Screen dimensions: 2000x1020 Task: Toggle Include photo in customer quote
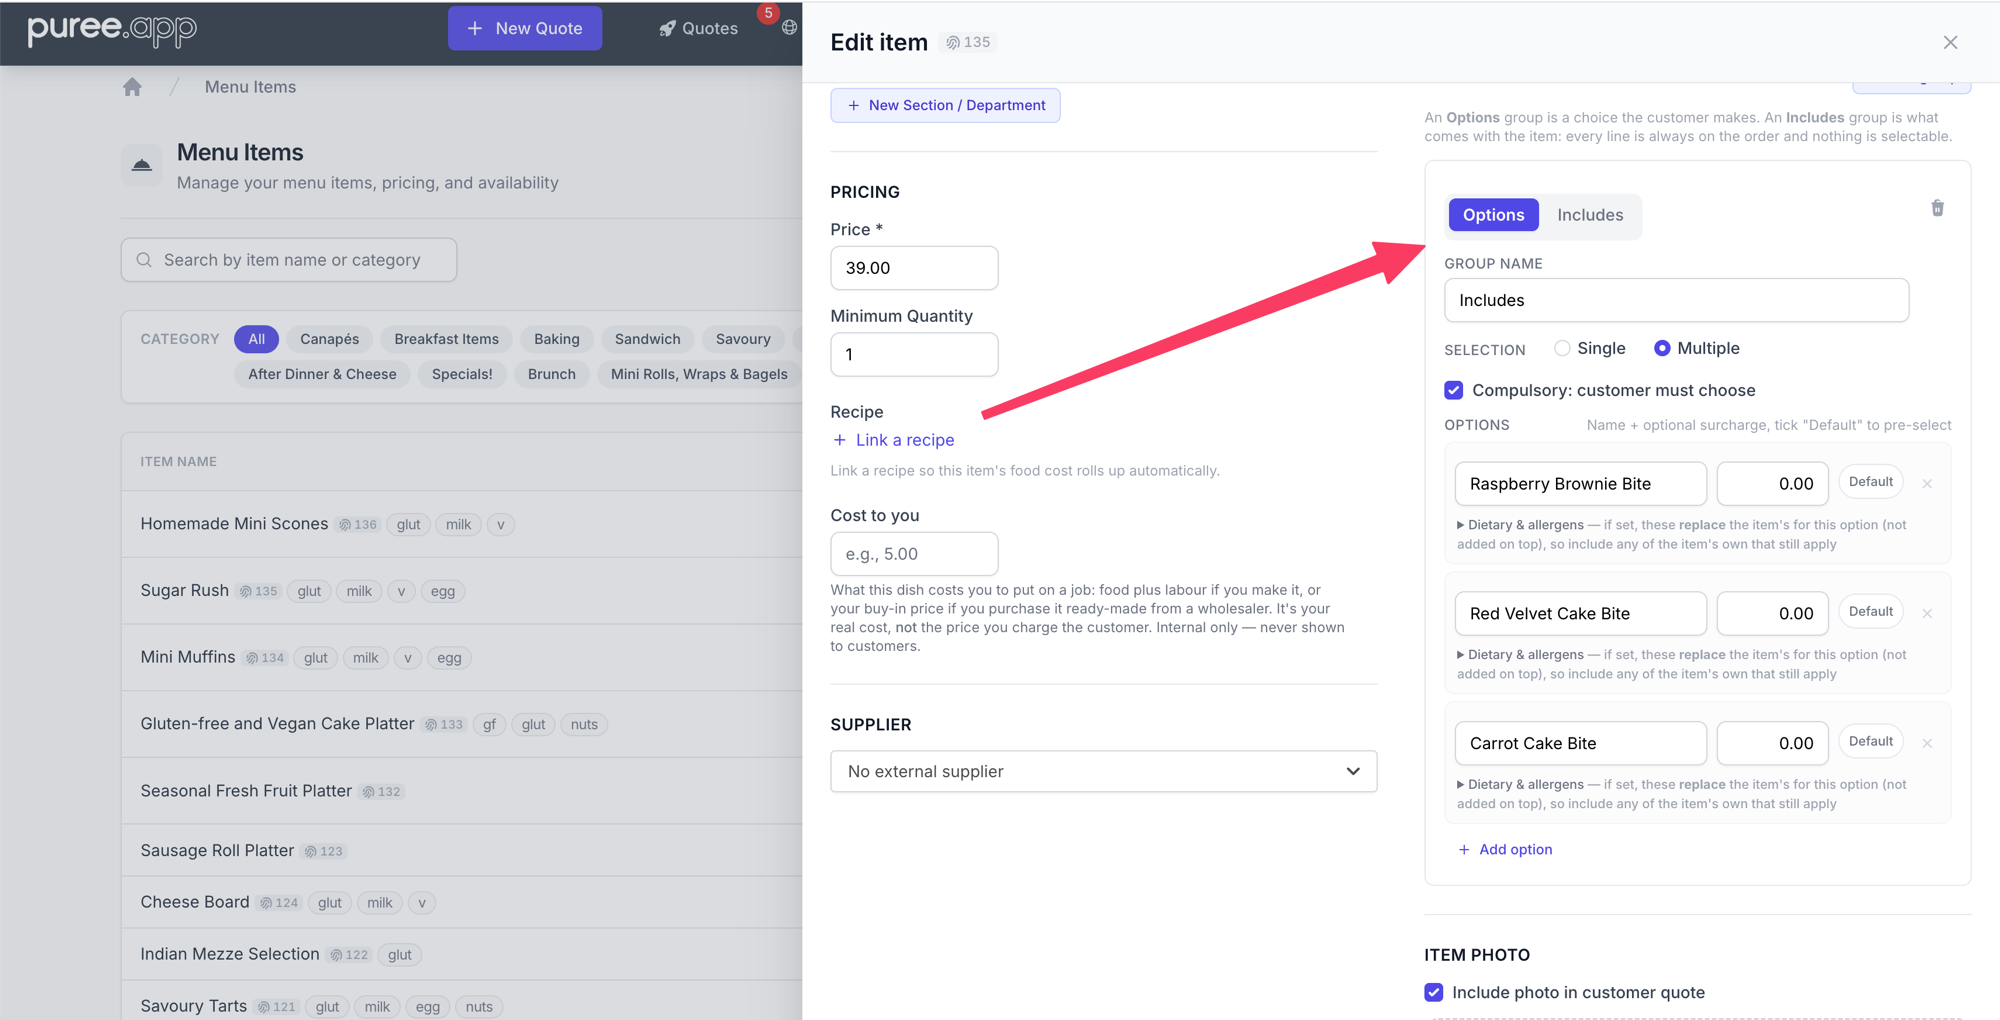[x=1434, y=992]
